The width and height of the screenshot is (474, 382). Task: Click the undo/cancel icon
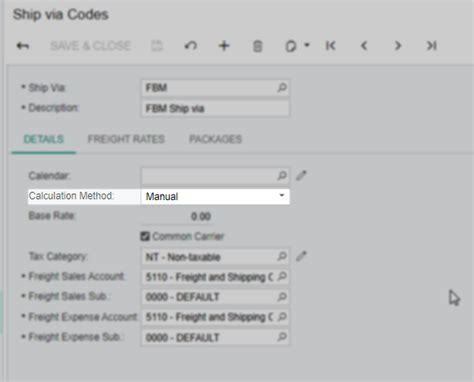(191, 46)
